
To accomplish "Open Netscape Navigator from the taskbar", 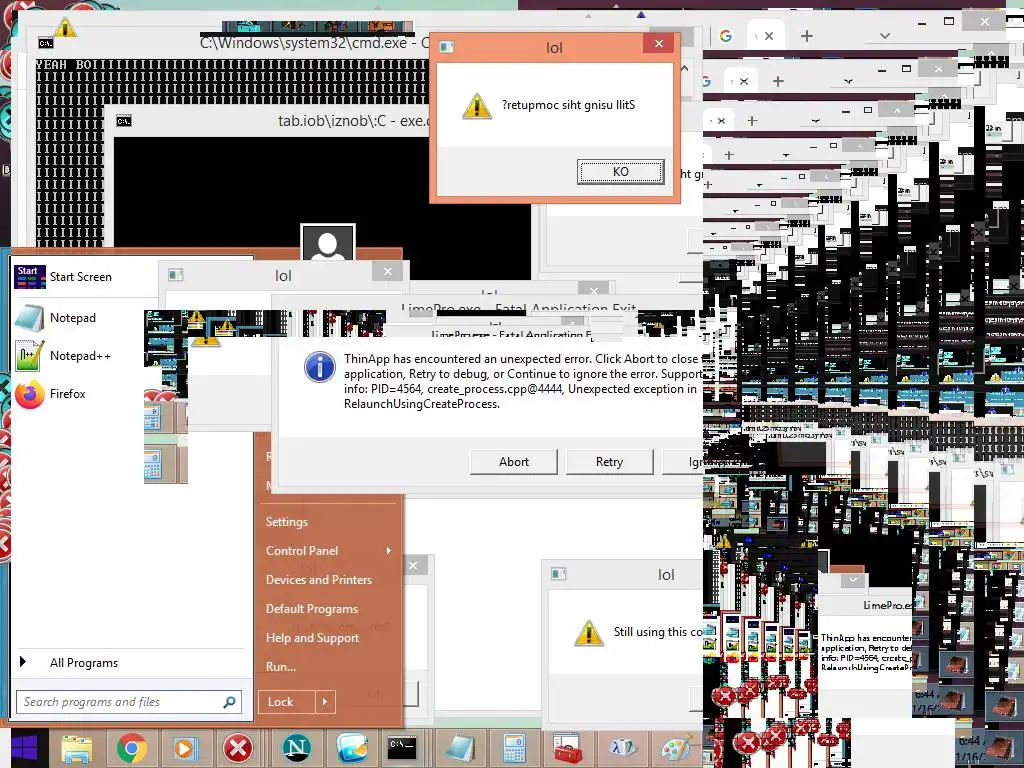I will (296, 748).
